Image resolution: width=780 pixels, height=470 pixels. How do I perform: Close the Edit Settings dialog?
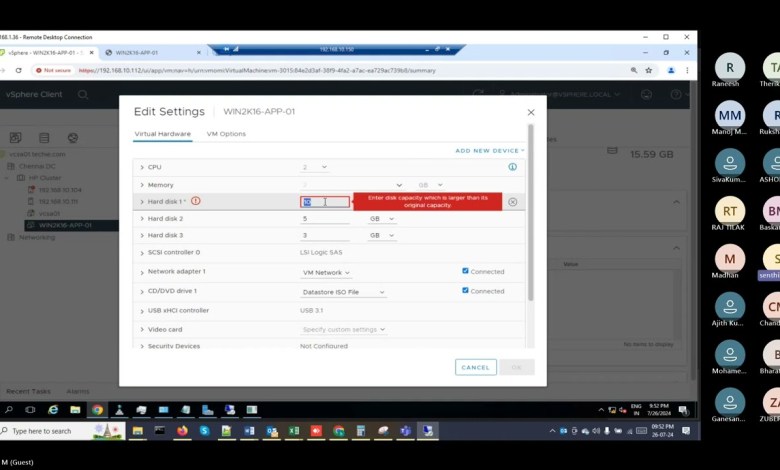[531, 112]
